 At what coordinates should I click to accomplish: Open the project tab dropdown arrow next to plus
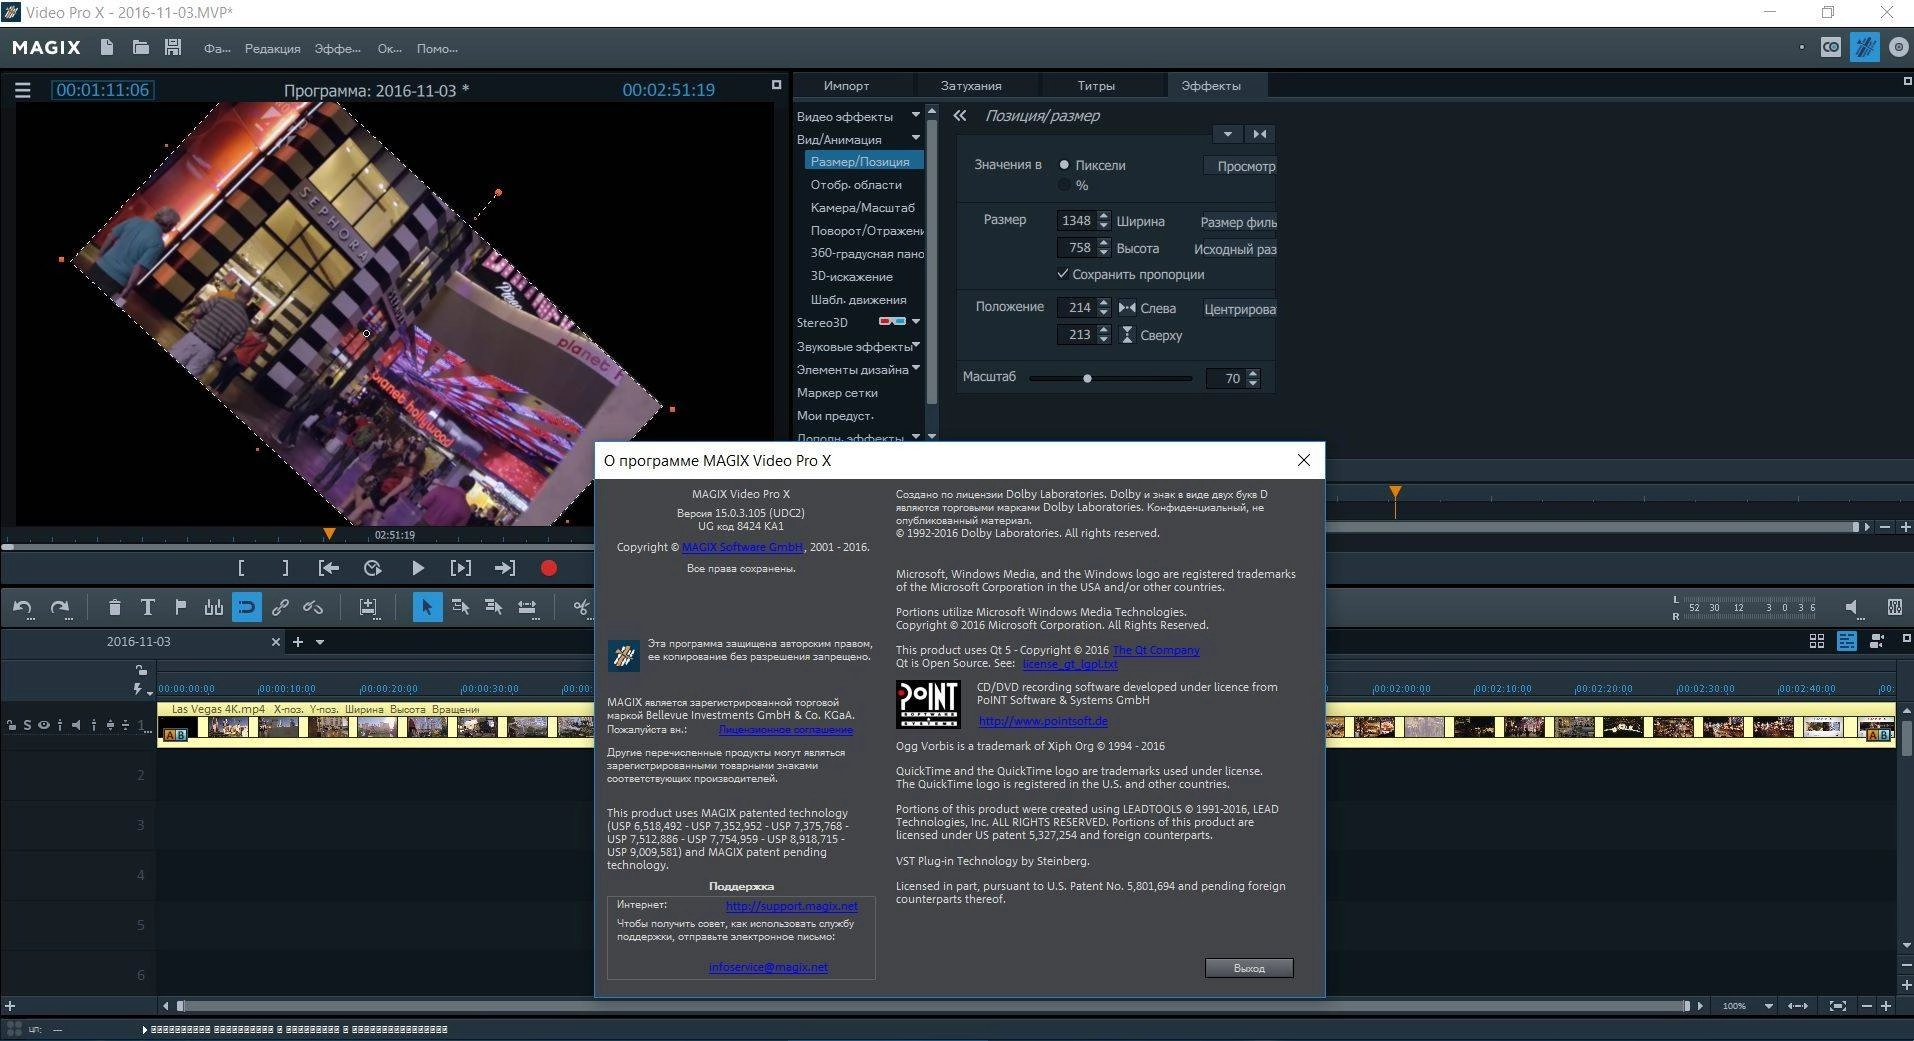pos(320,642)
